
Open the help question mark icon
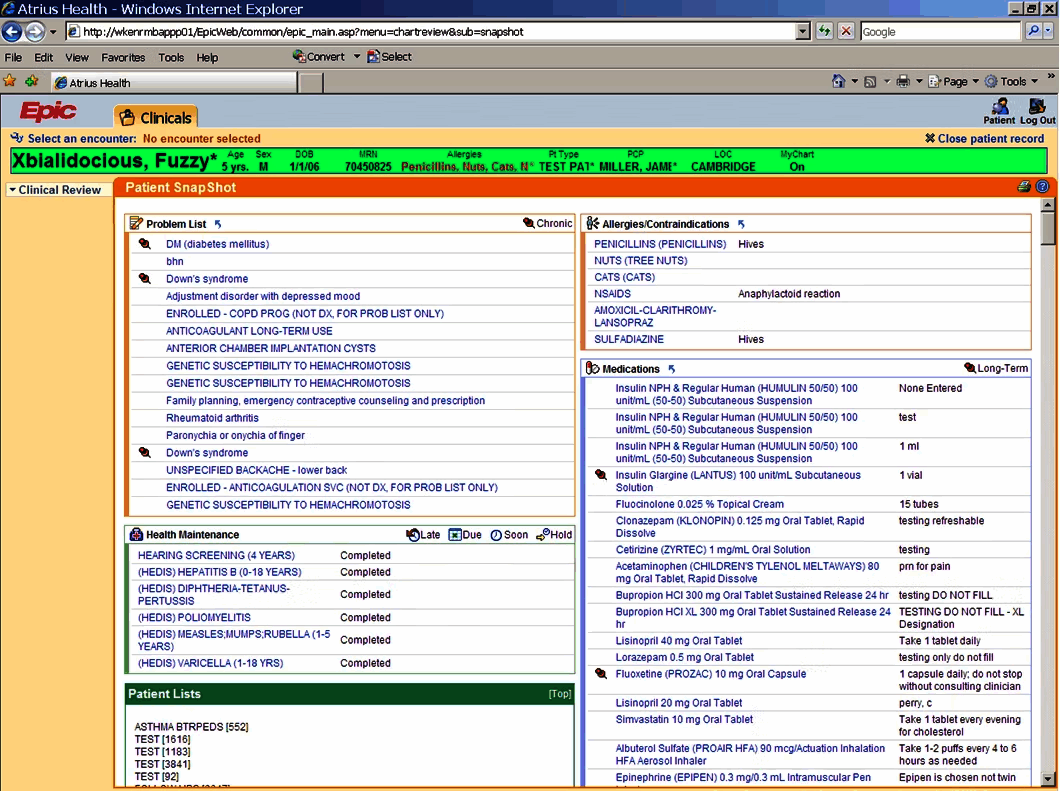(1042, 187)
